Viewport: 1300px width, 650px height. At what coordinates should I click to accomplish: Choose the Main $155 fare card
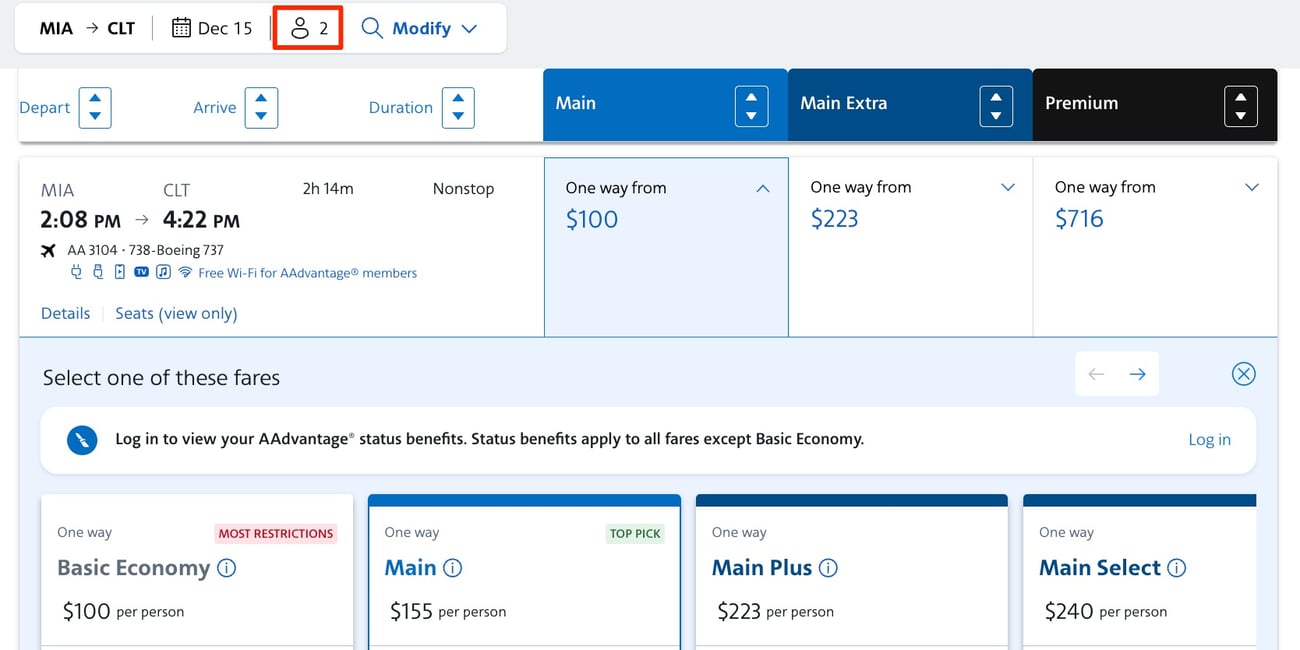pos(524,572)
